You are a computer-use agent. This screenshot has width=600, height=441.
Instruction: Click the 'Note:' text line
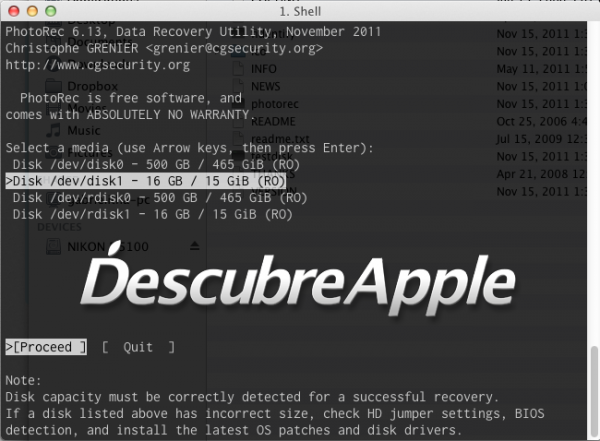23,381
